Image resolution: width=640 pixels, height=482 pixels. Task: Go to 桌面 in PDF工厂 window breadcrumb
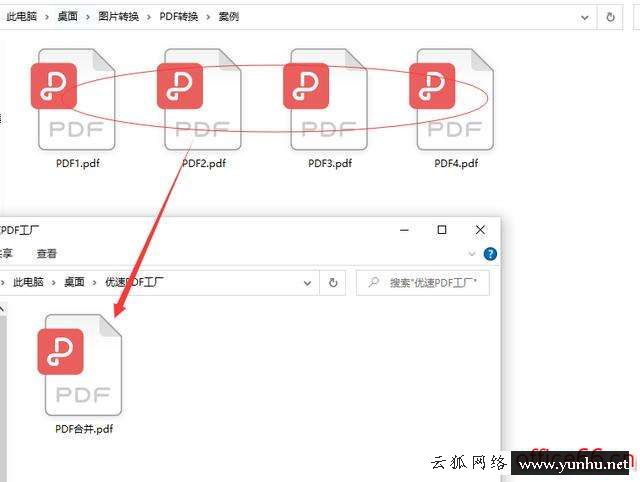pos(74,282)
